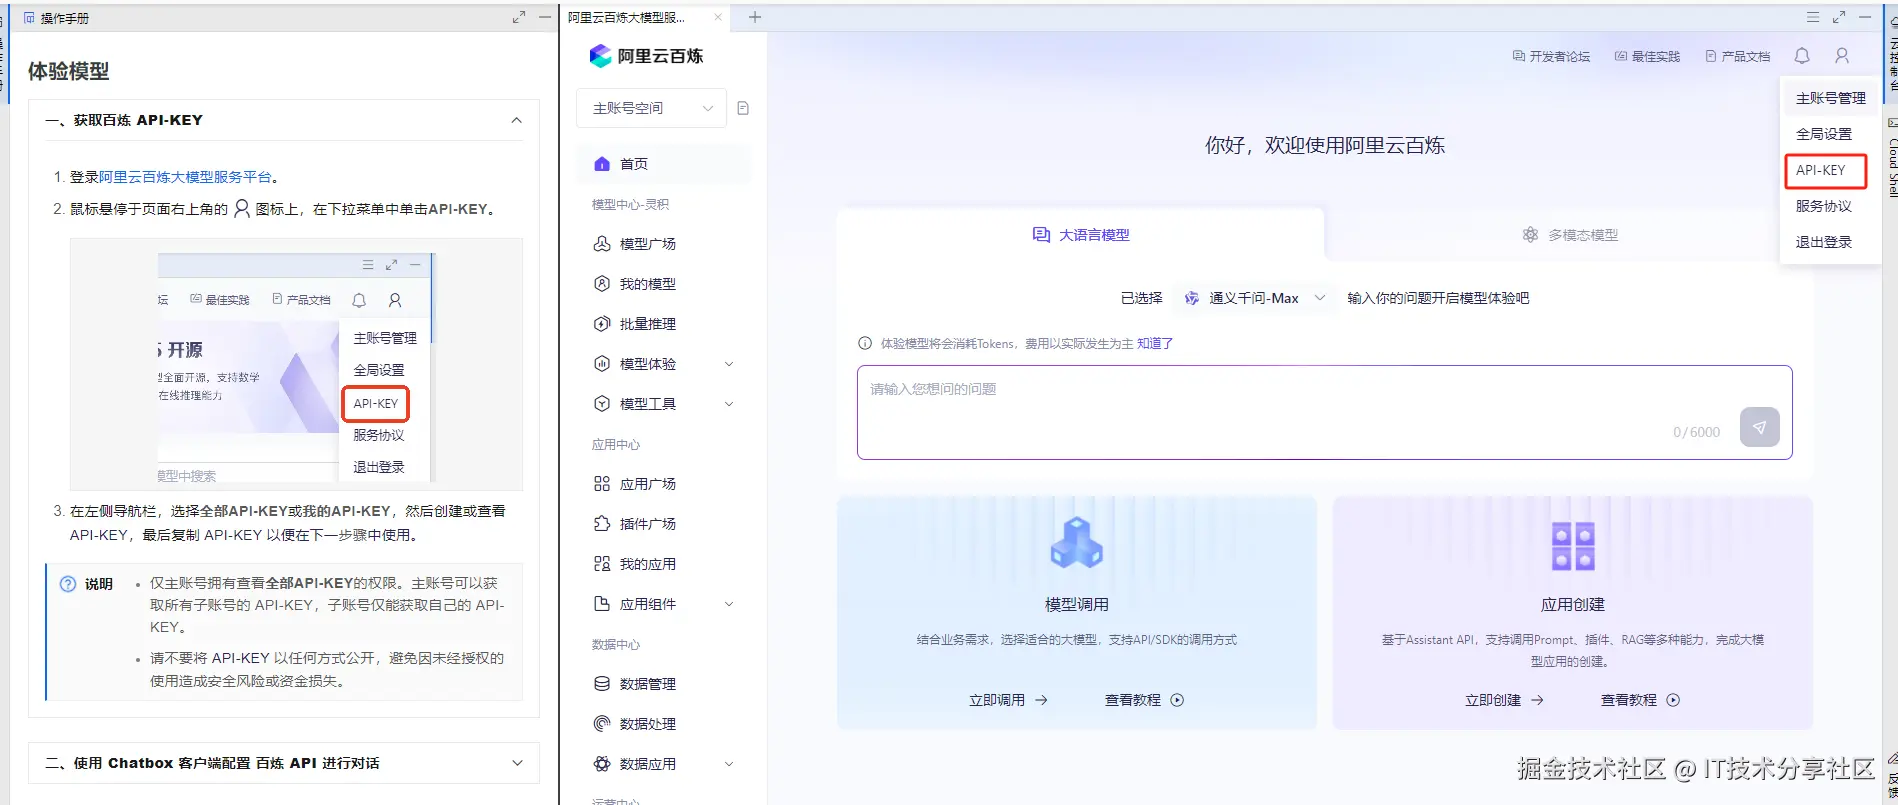Image resolution: width=1898 pixels, height=805 pixels.
Task: Click the 数据中心 section label
Action: click(x=616, y=644)
